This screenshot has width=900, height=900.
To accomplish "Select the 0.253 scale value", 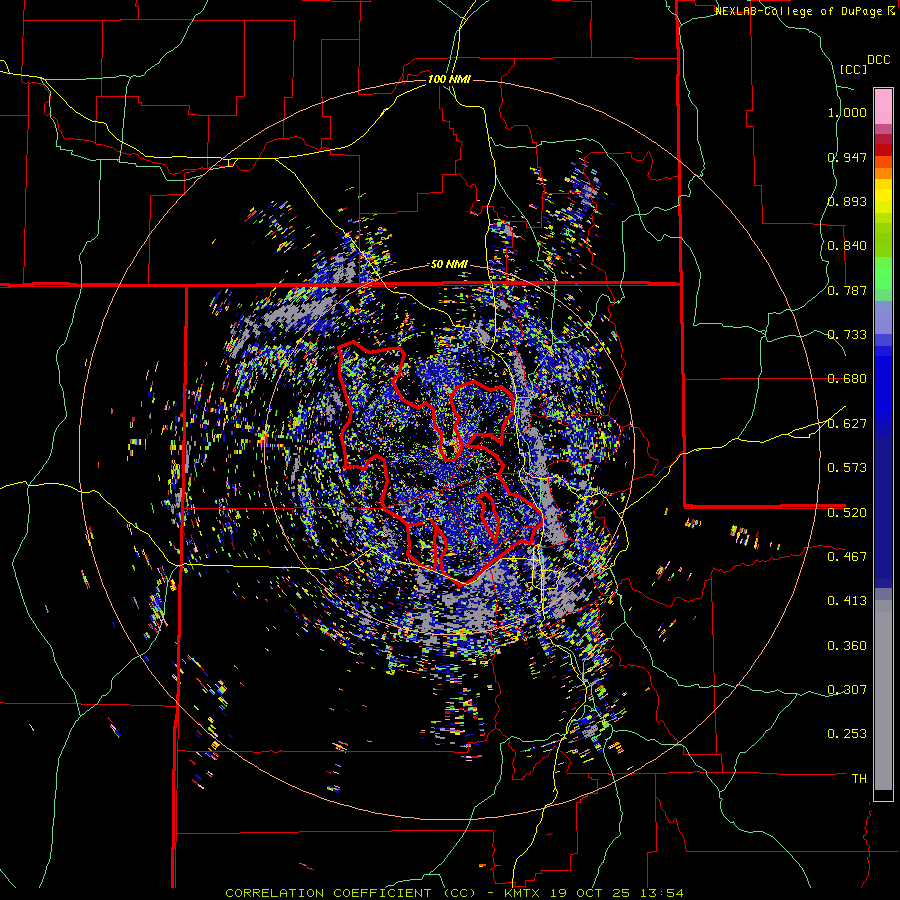I will 847,734.
